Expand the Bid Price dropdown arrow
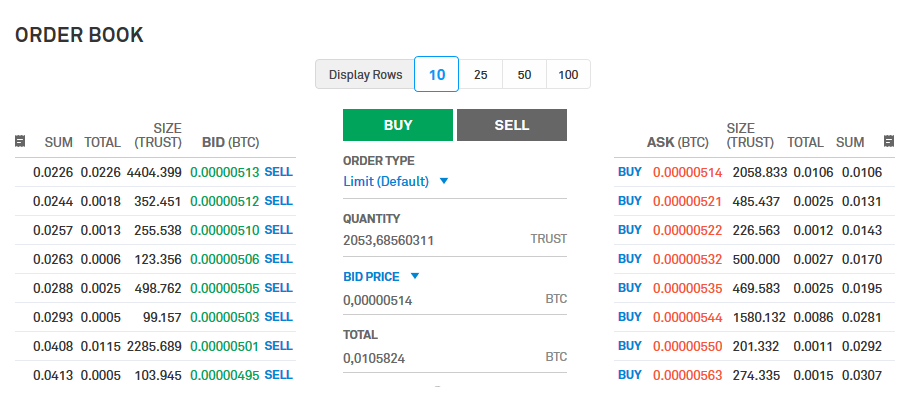 pos(414,276)
